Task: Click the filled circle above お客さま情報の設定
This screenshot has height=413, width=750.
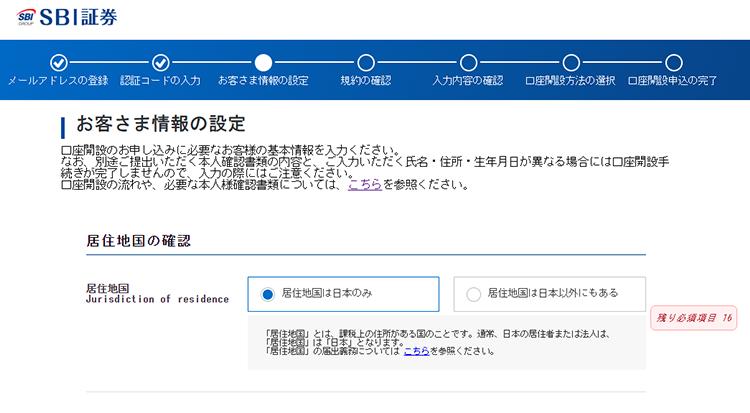Action: pyautogui.click(x=263, y=62)
